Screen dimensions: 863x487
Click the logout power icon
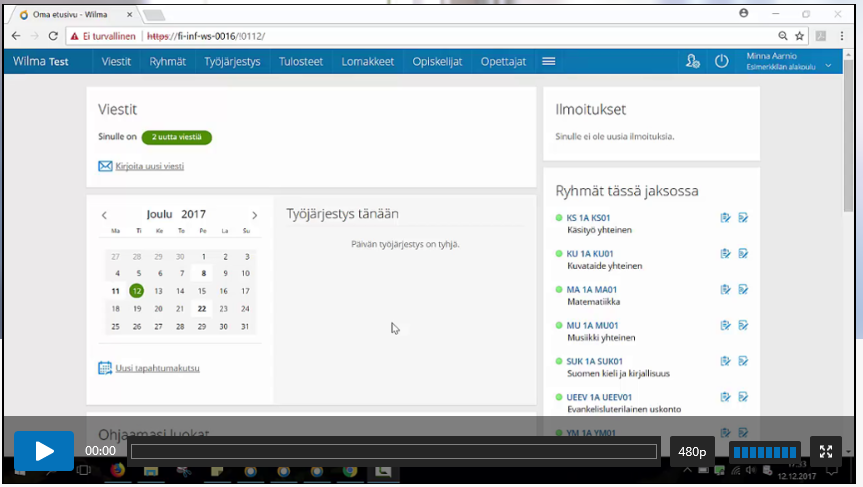722,61
